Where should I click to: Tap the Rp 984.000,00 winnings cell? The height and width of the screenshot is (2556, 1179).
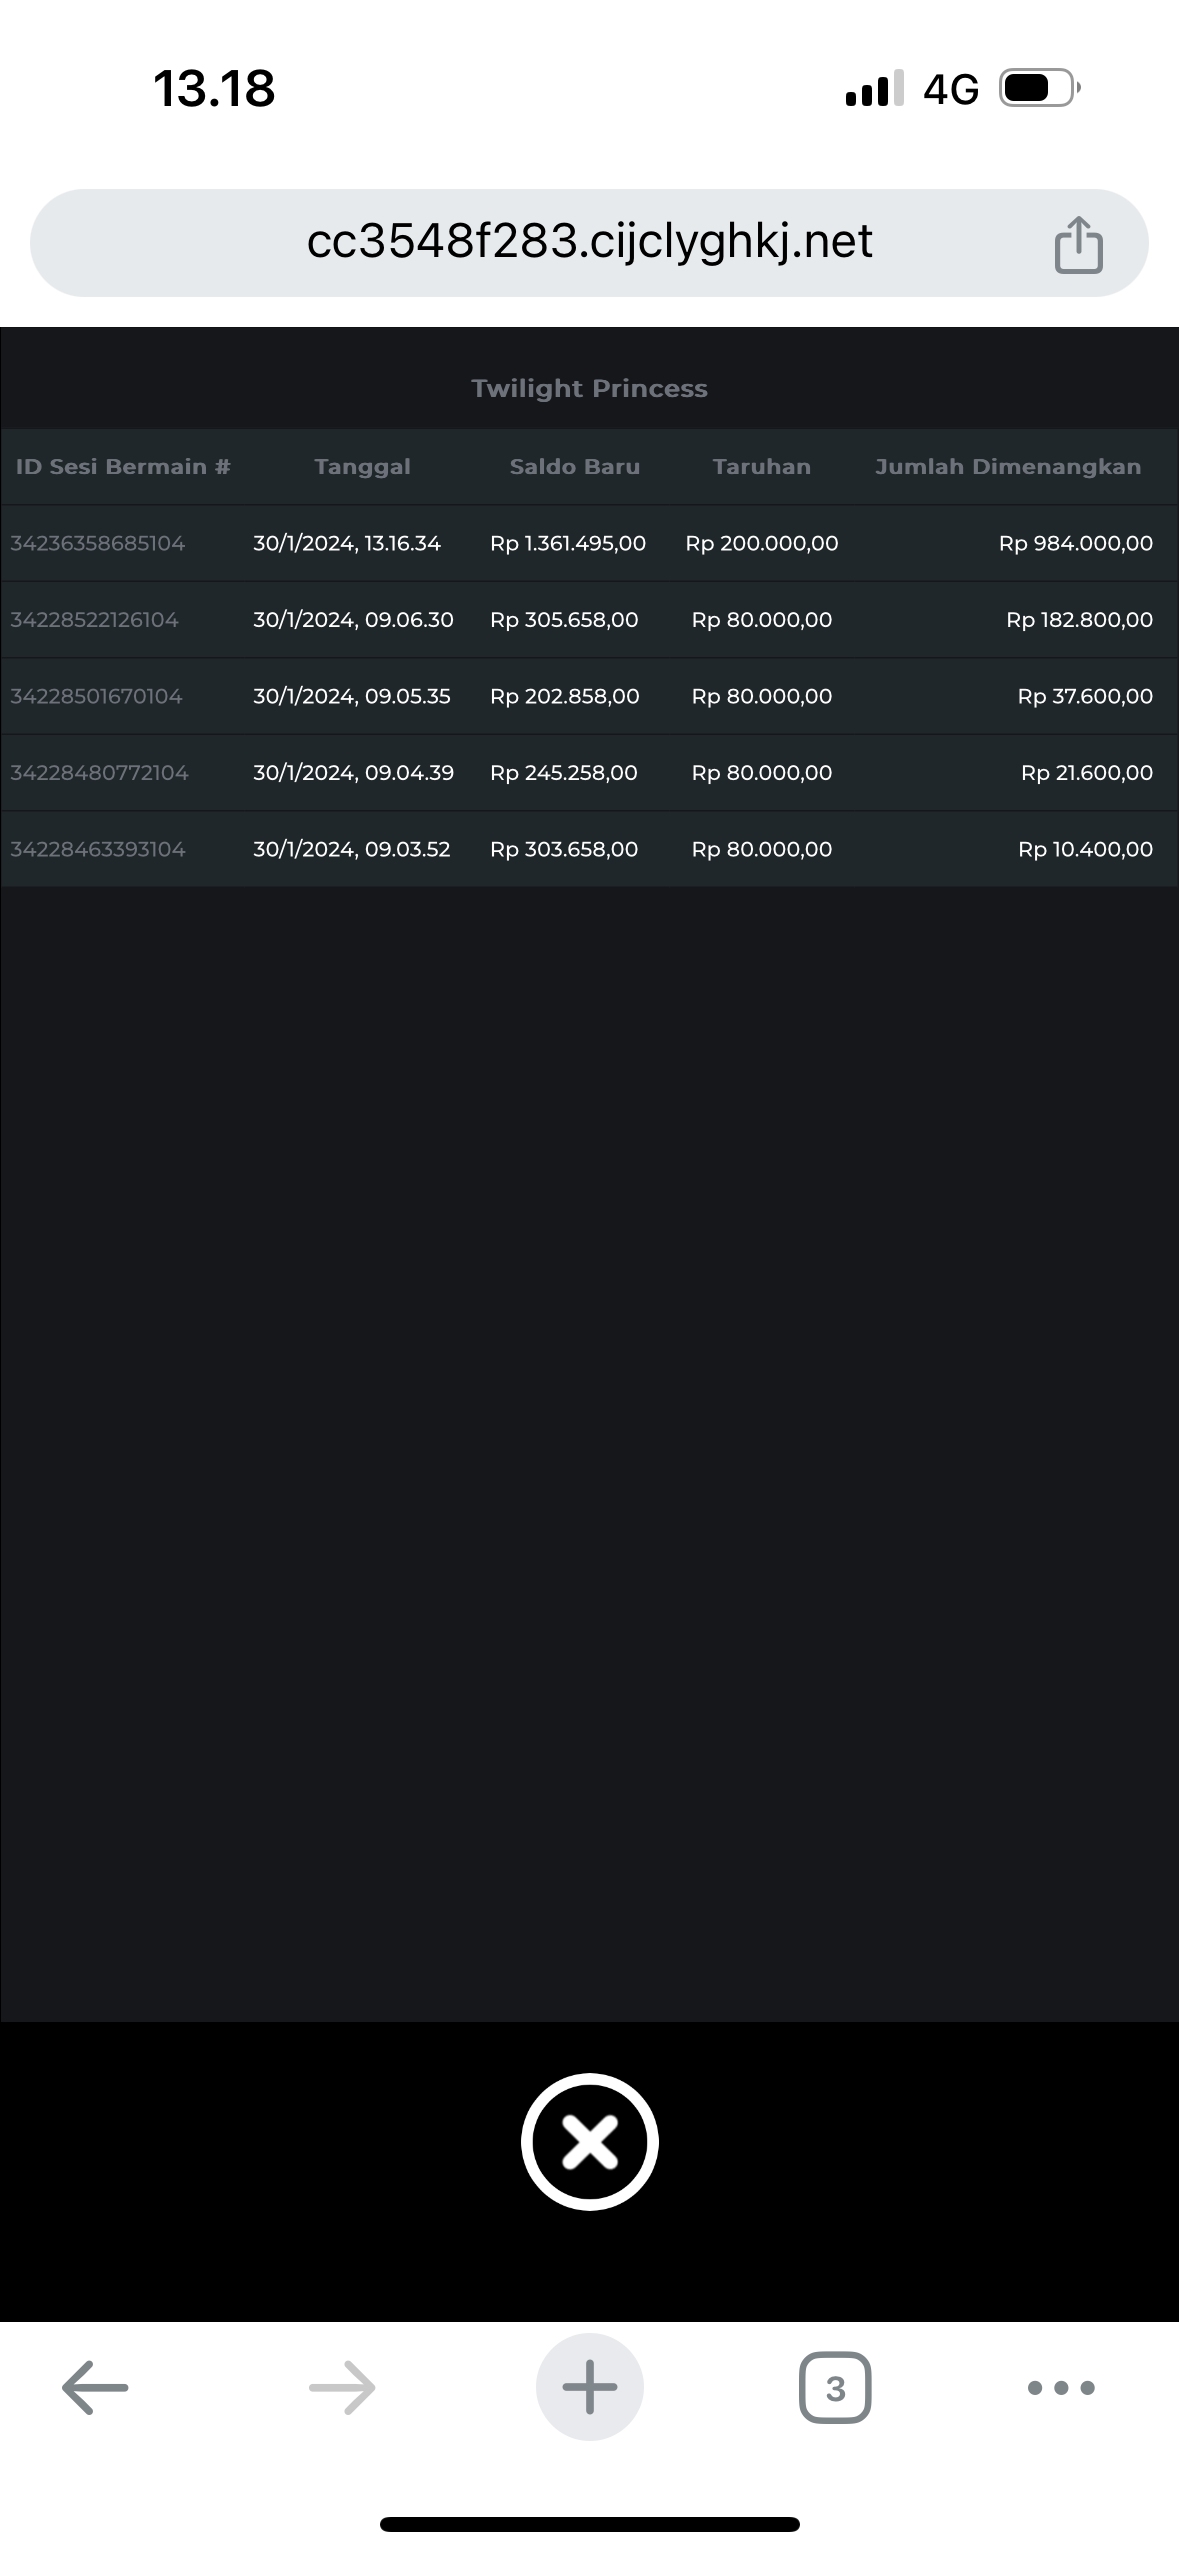point(1075,544)
